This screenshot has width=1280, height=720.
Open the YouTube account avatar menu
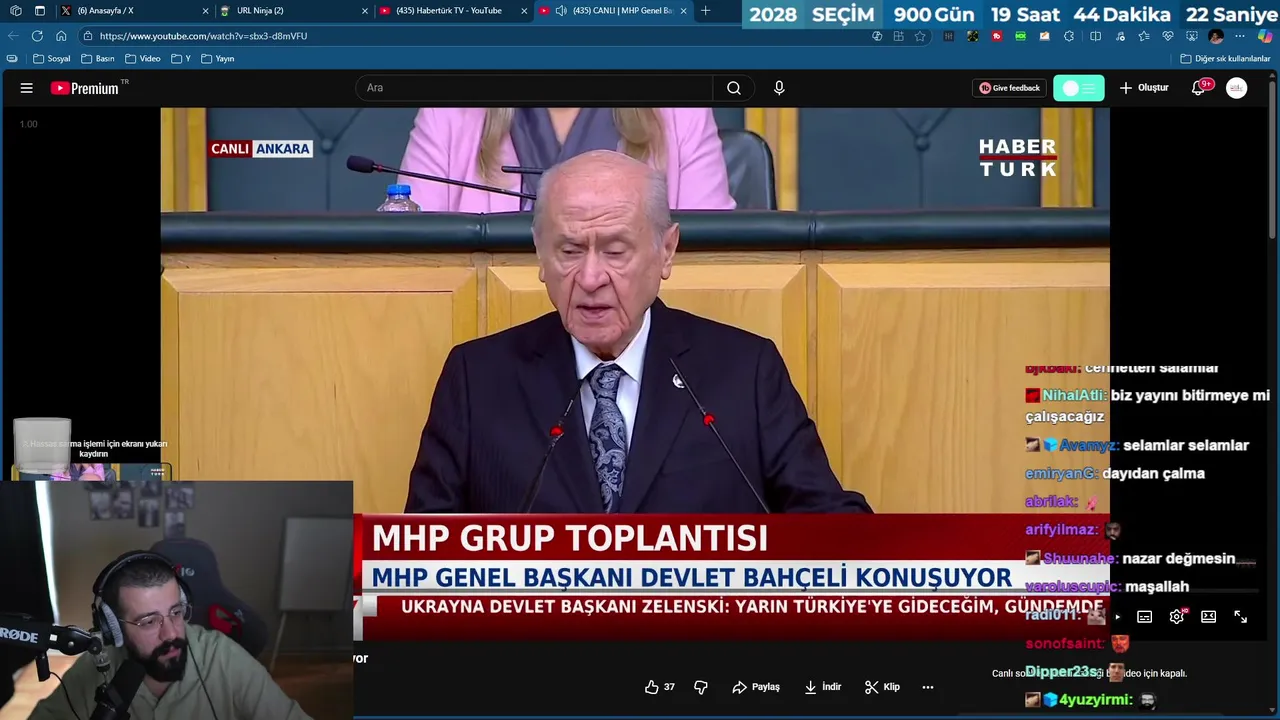[1237, 88]
